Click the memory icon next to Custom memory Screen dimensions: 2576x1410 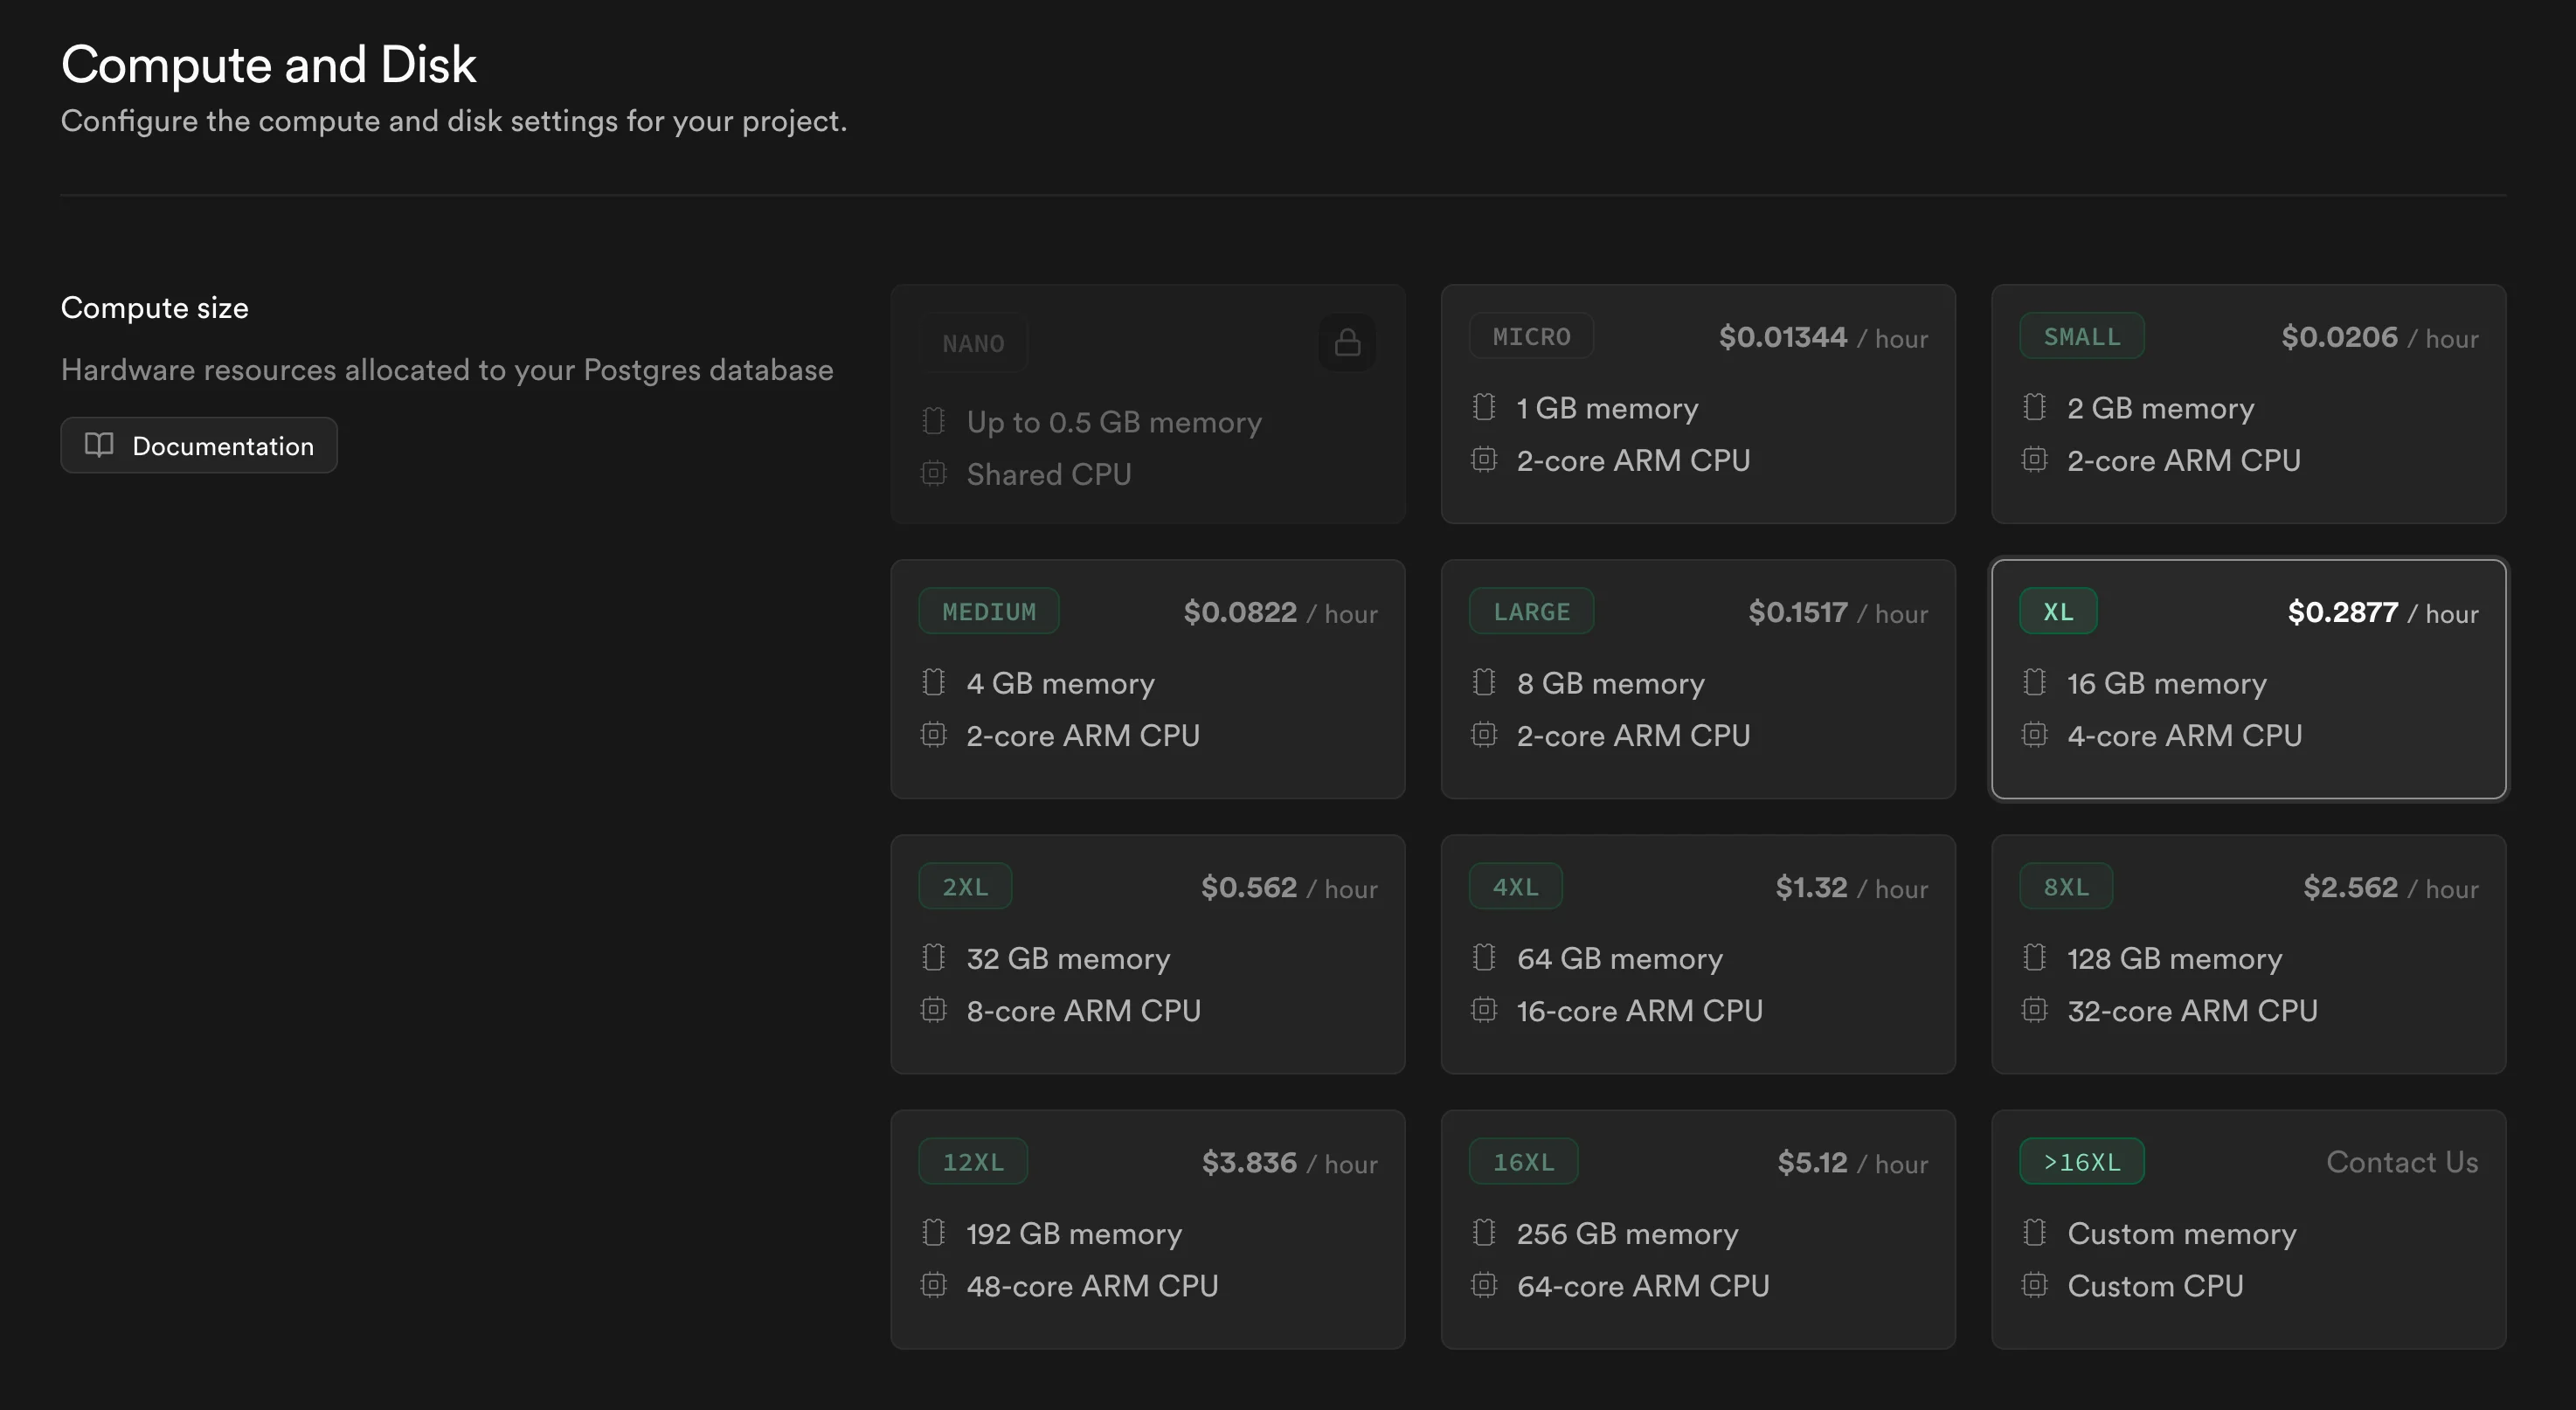tap(2034, 1233)
